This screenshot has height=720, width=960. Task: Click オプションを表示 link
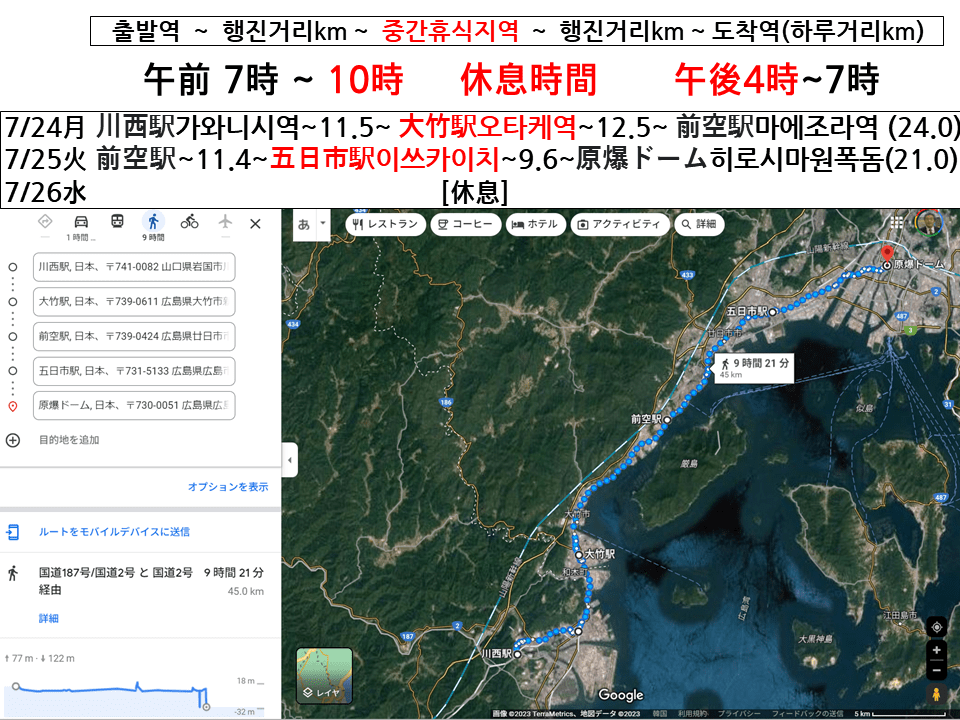tap(228, 487)
